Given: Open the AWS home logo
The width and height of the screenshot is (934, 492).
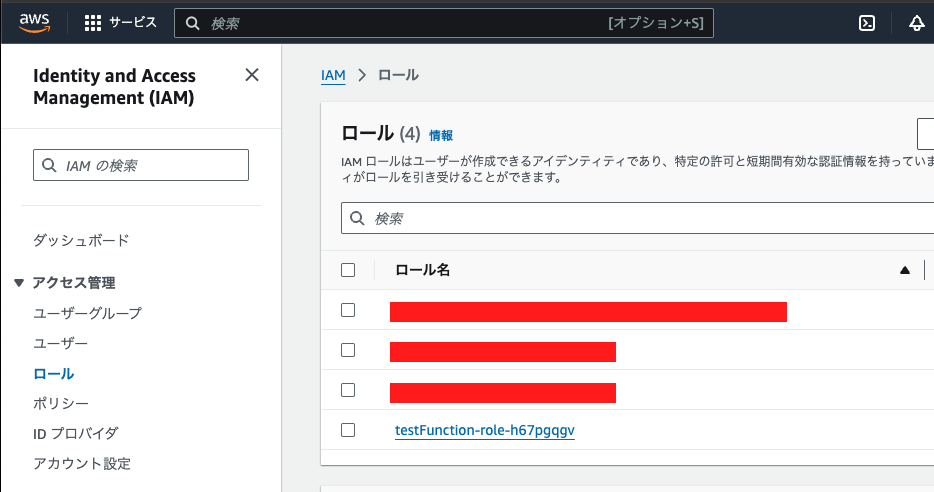Looking at the screenshot, I should click(35, 23).
